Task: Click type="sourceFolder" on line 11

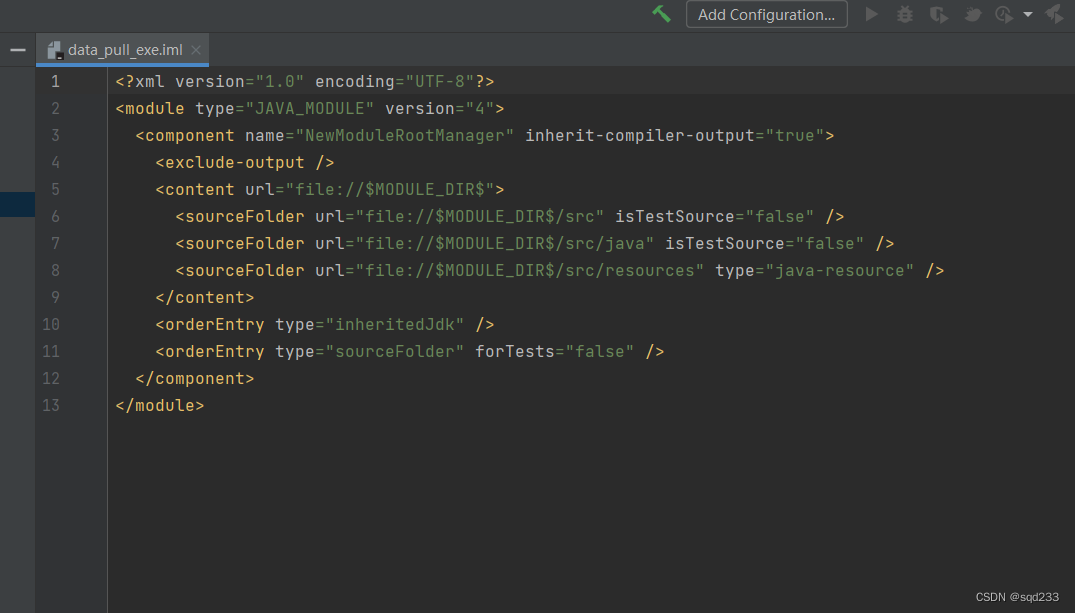Action: point(370,351)
